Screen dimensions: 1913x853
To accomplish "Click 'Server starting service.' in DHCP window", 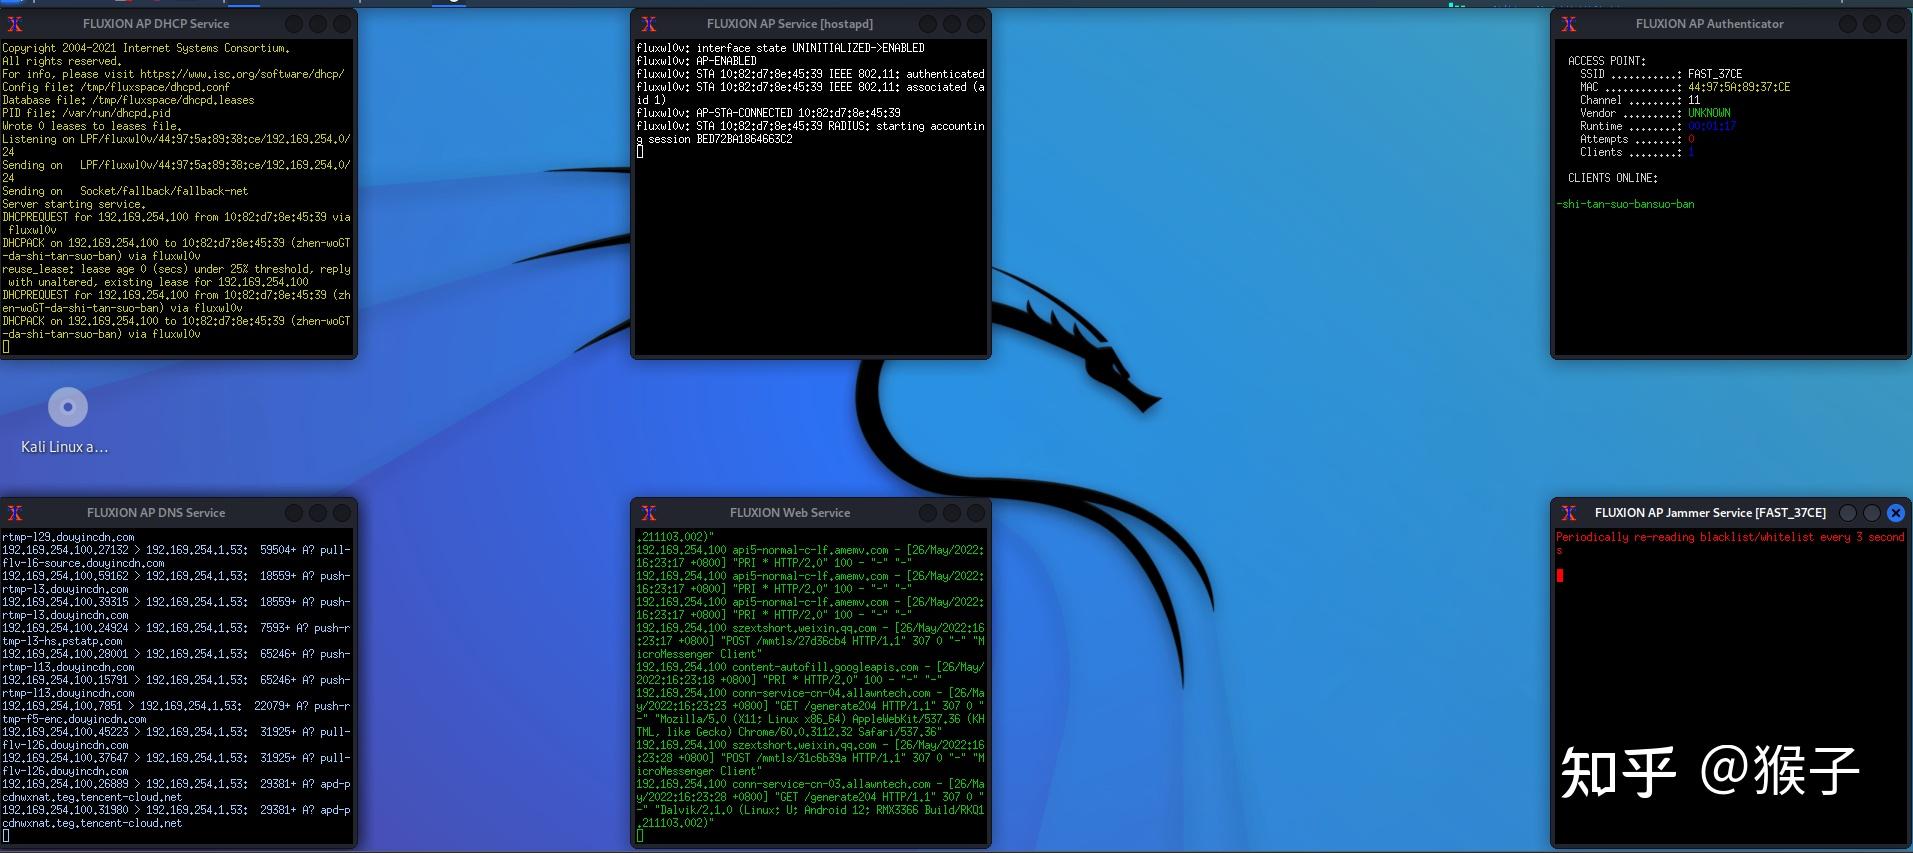I will point(74,204).
